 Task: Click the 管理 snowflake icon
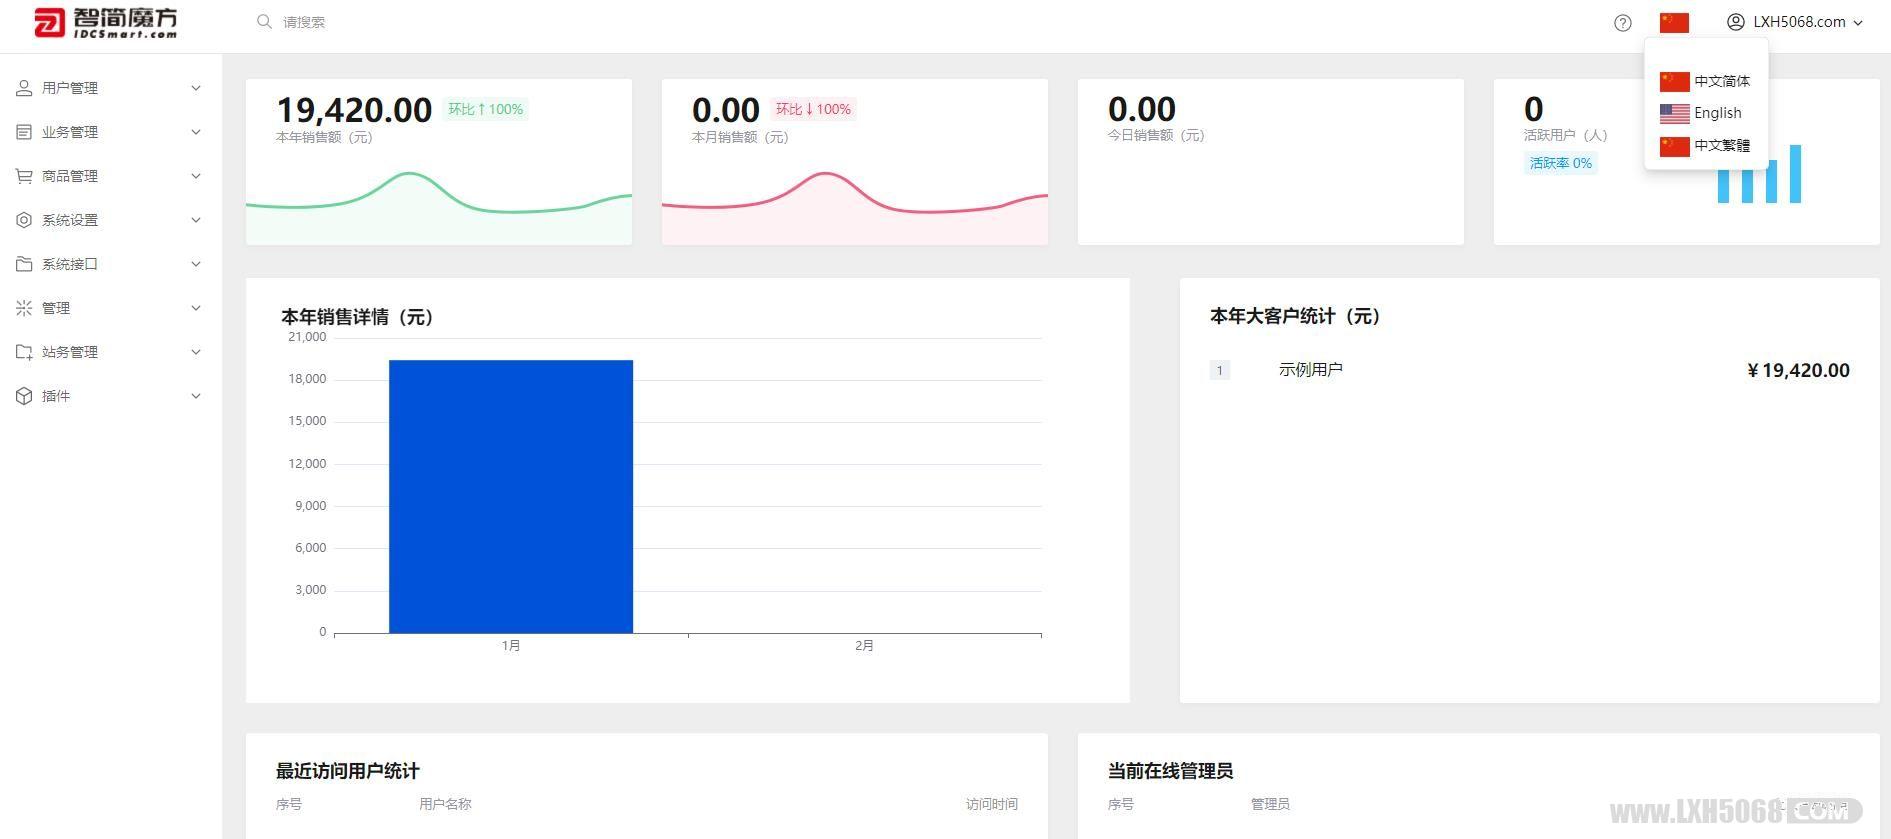point(24,308)
